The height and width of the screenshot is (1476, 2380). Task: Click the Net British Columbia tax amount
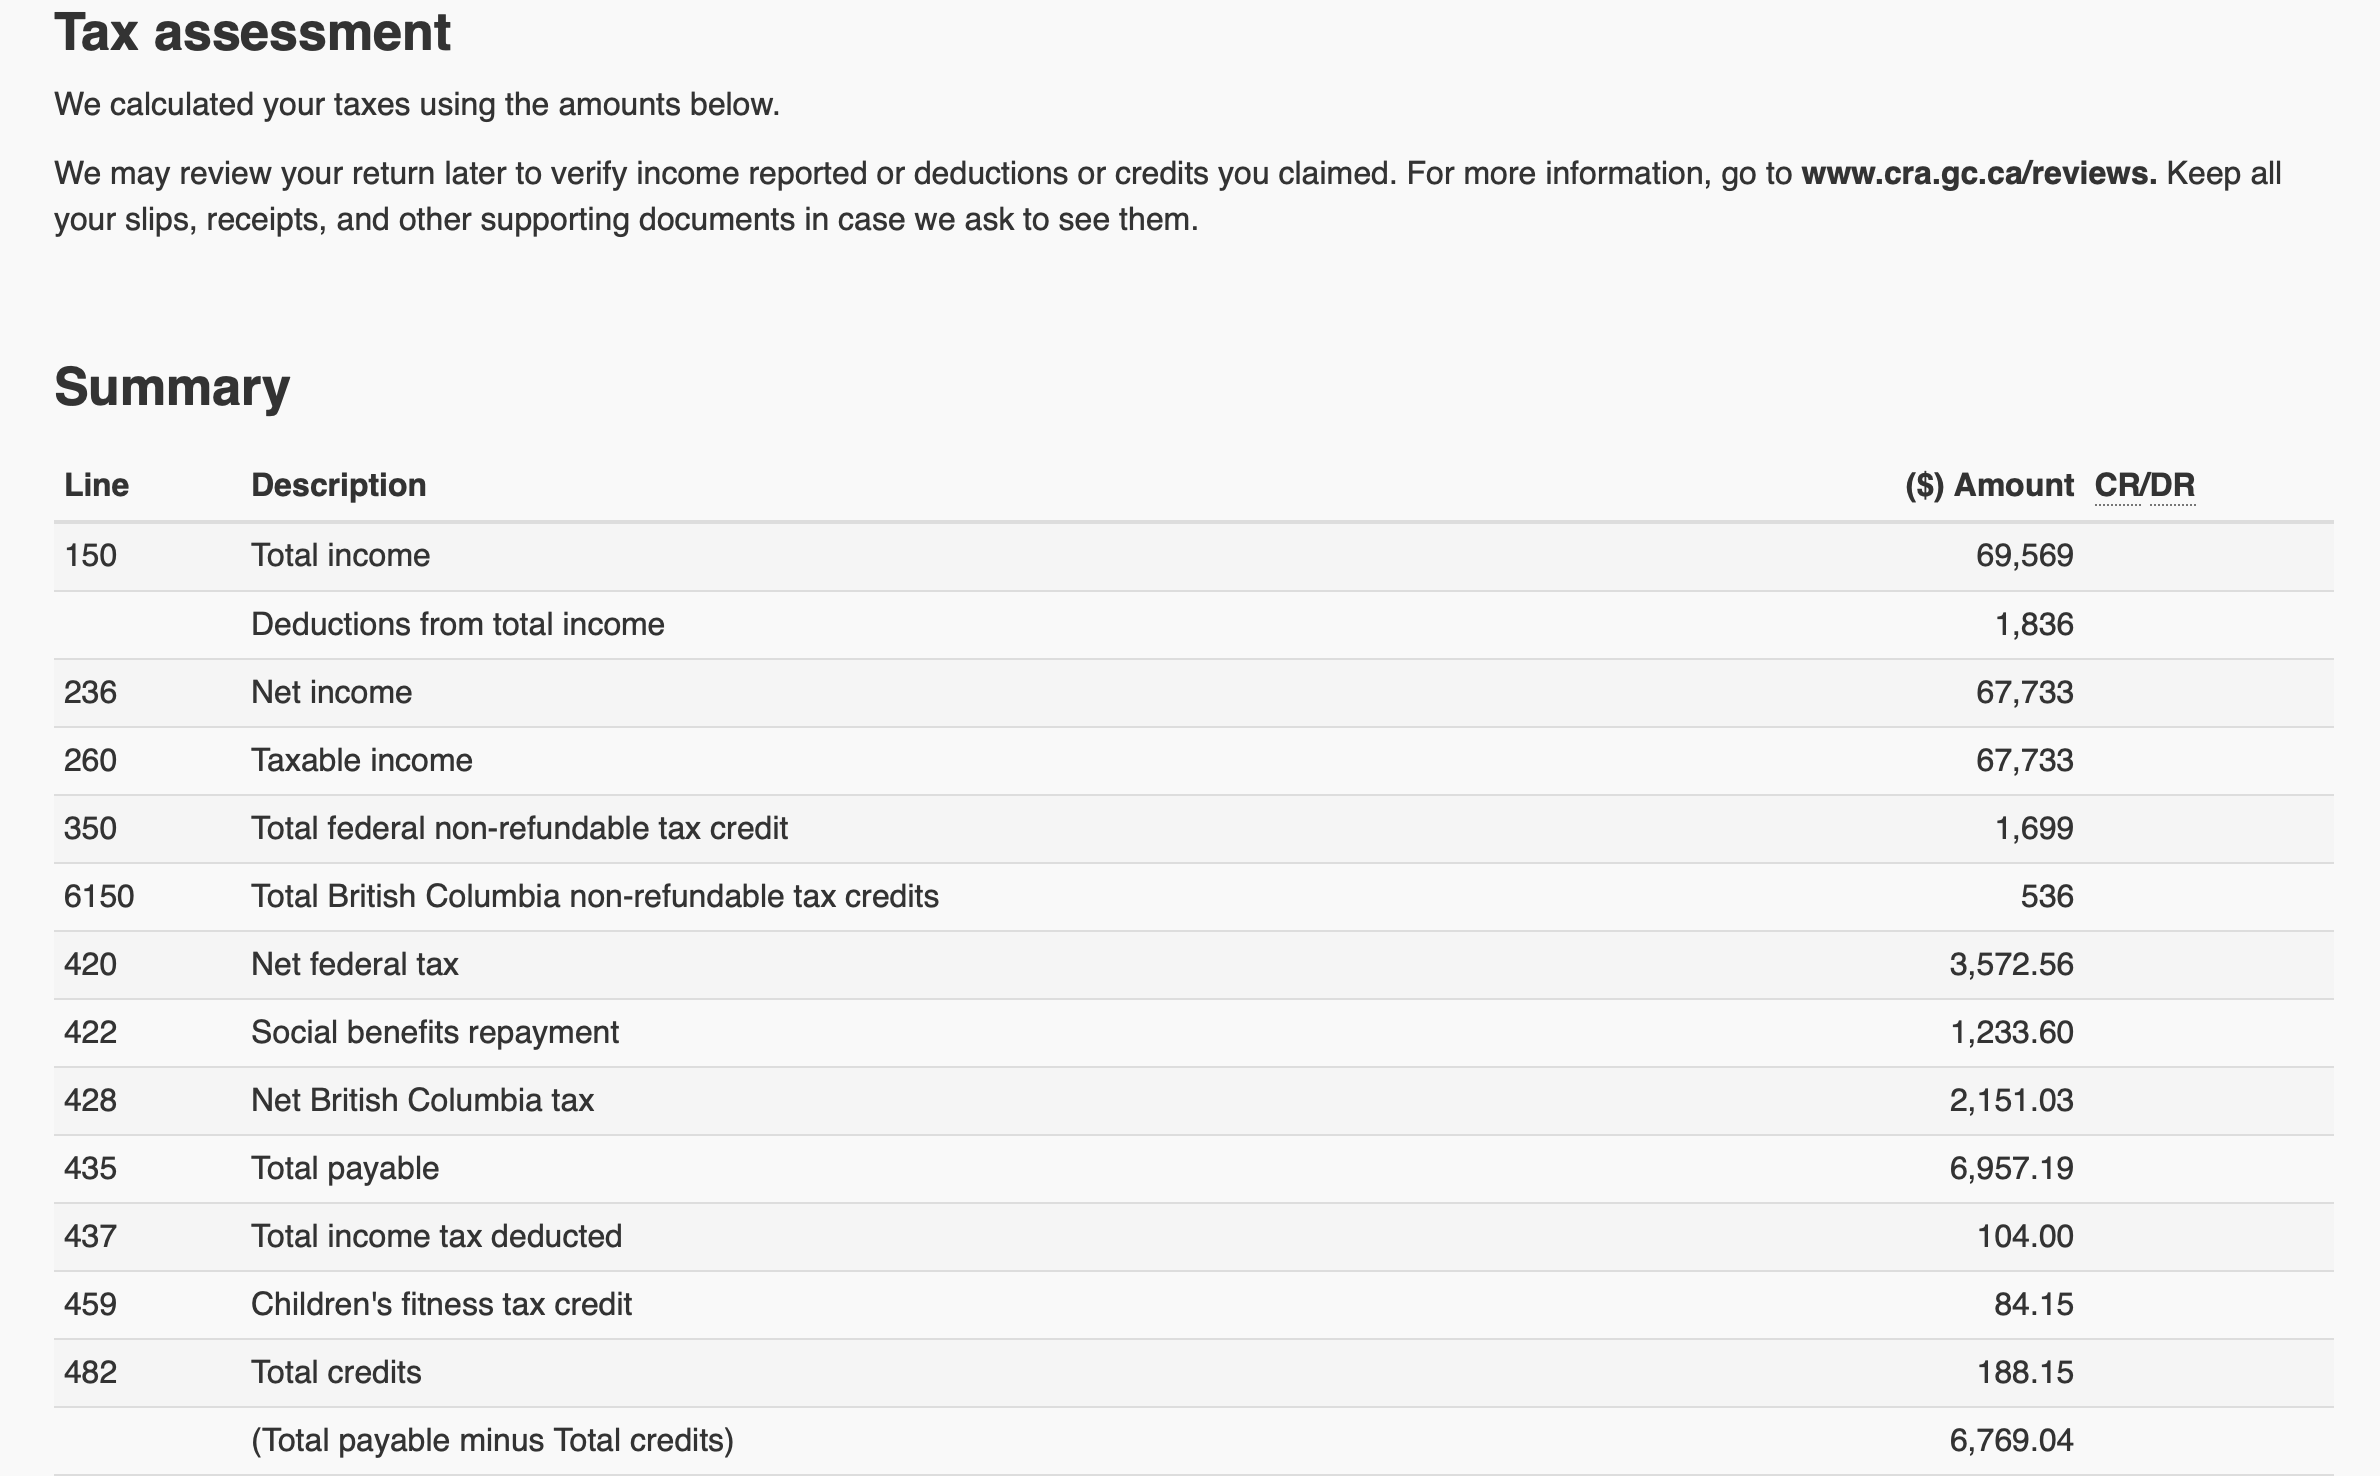(x=2010, y=1101)
